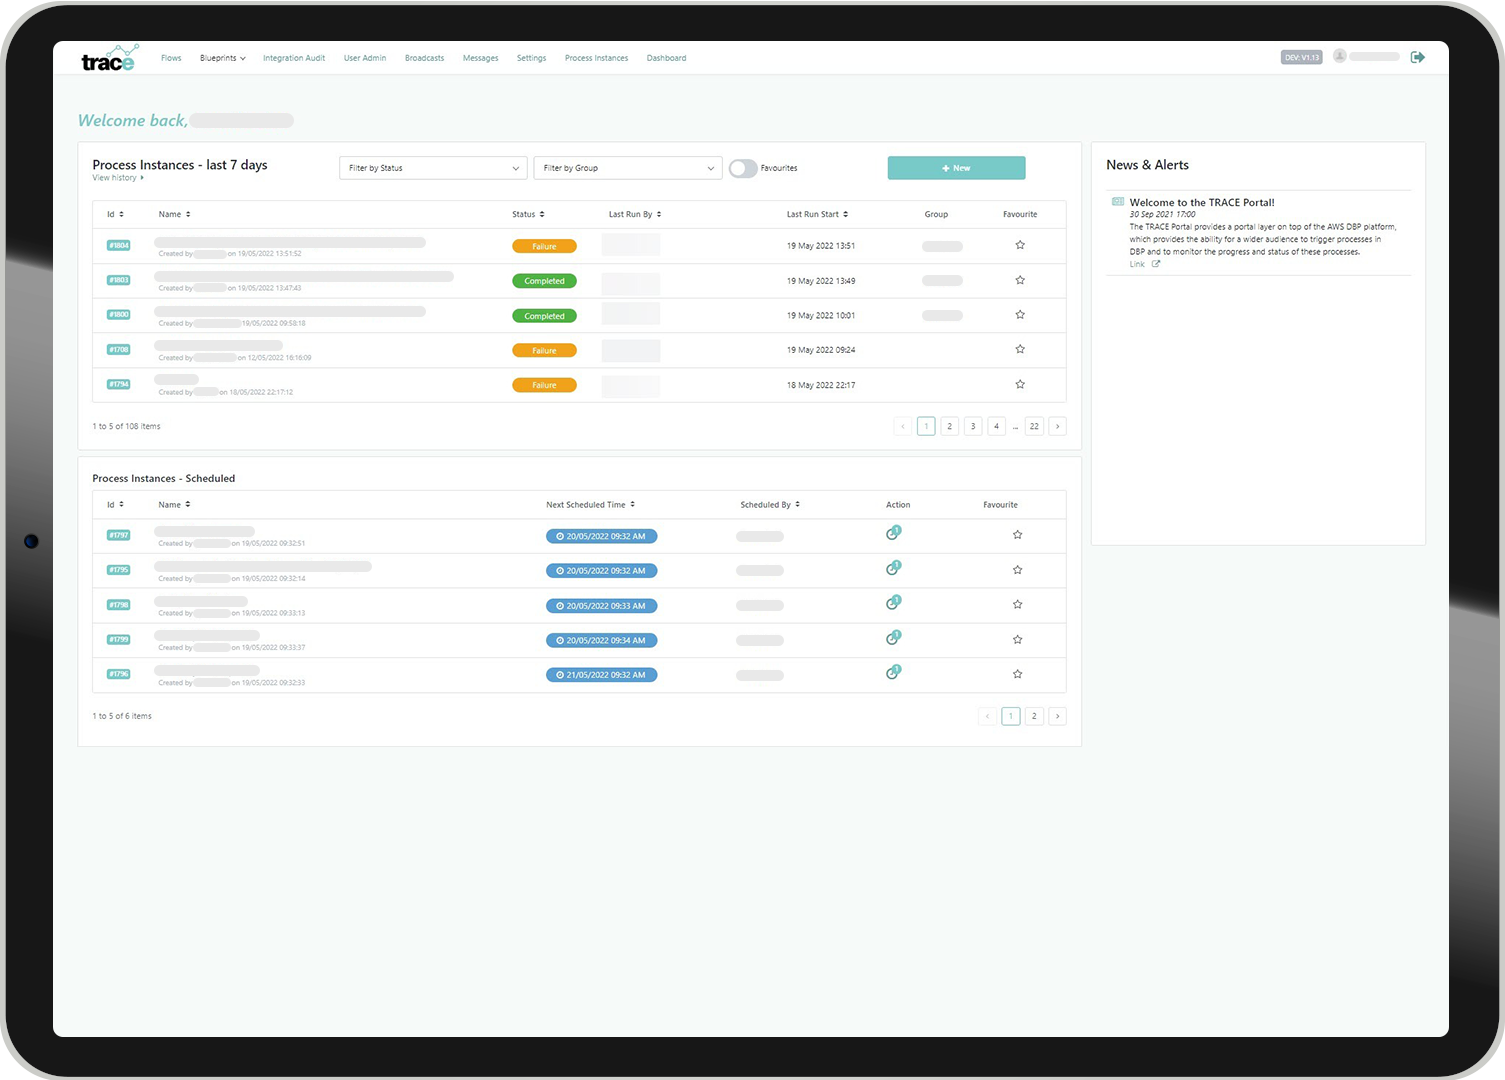Screen dimensions: 1505x1080
Task: Open instance id #1804
Action: [119, 245]
